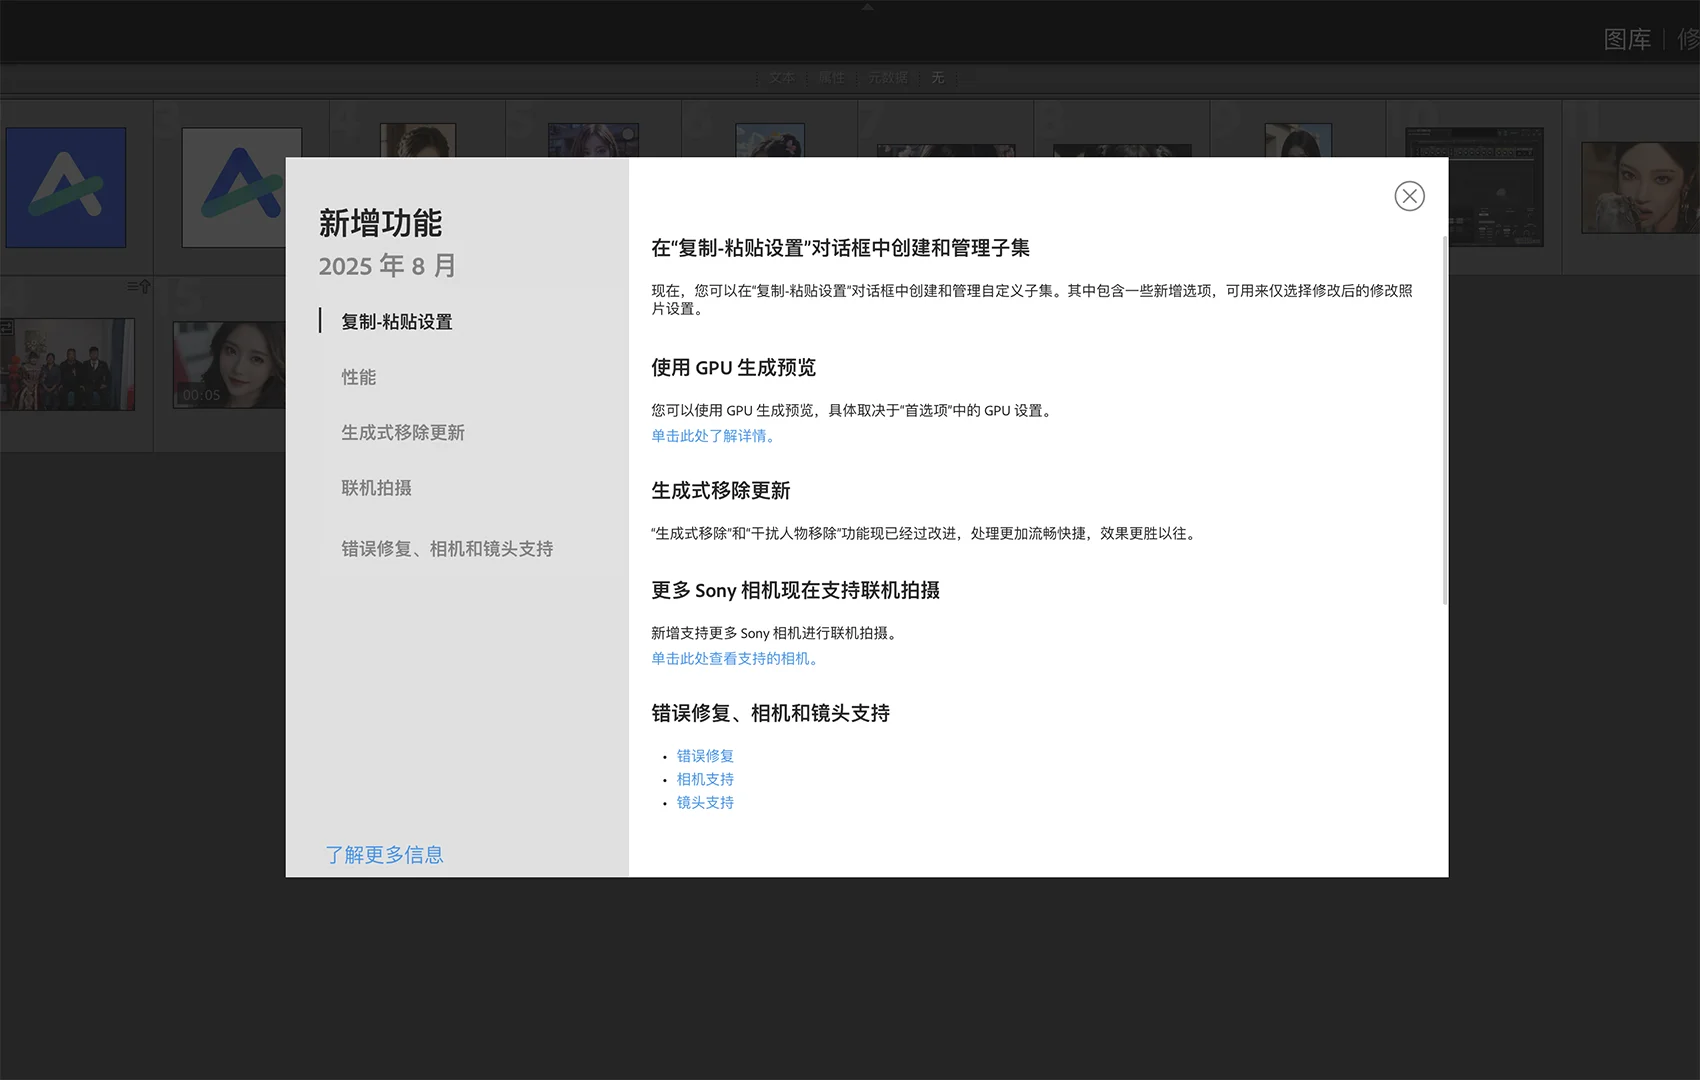The height and width of the screenshot is (1080, 1700).
Task: Click the dialog's vertical scrollbar
Action: pos(1445,420)
